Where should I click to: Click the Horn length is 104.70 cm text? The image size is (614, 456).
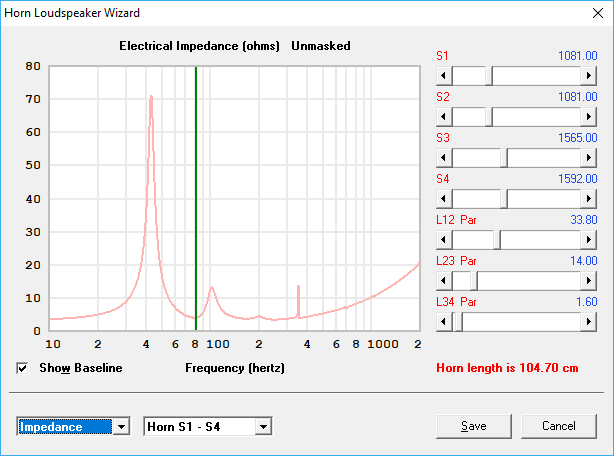coord(507,368)
